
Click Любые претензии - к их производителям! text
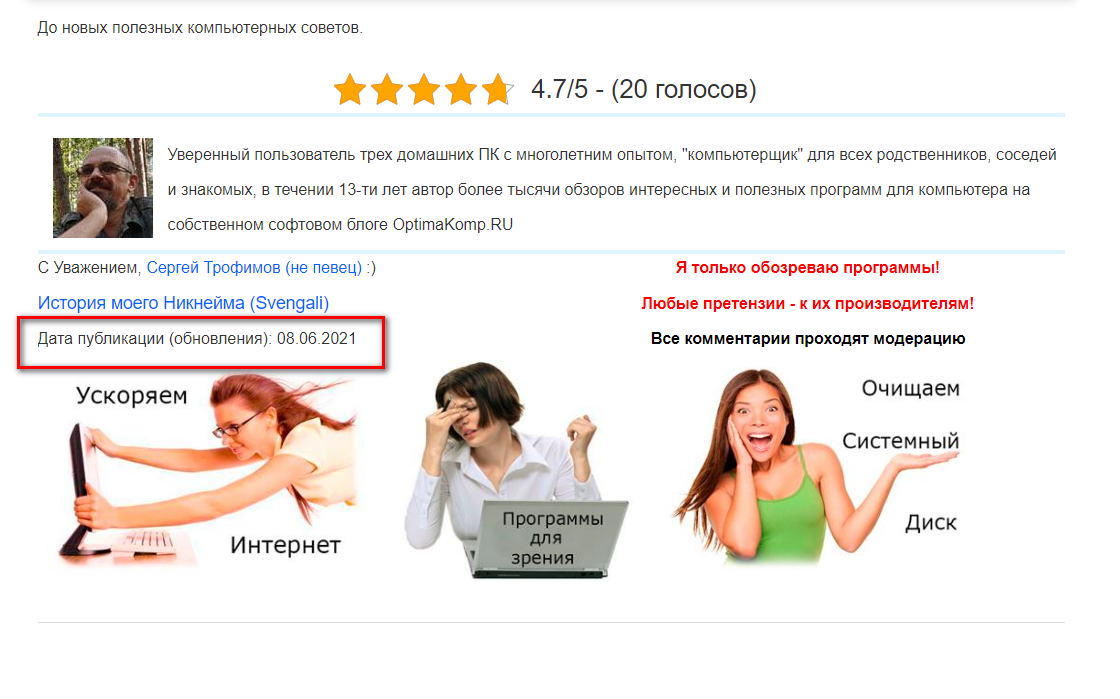807,303
